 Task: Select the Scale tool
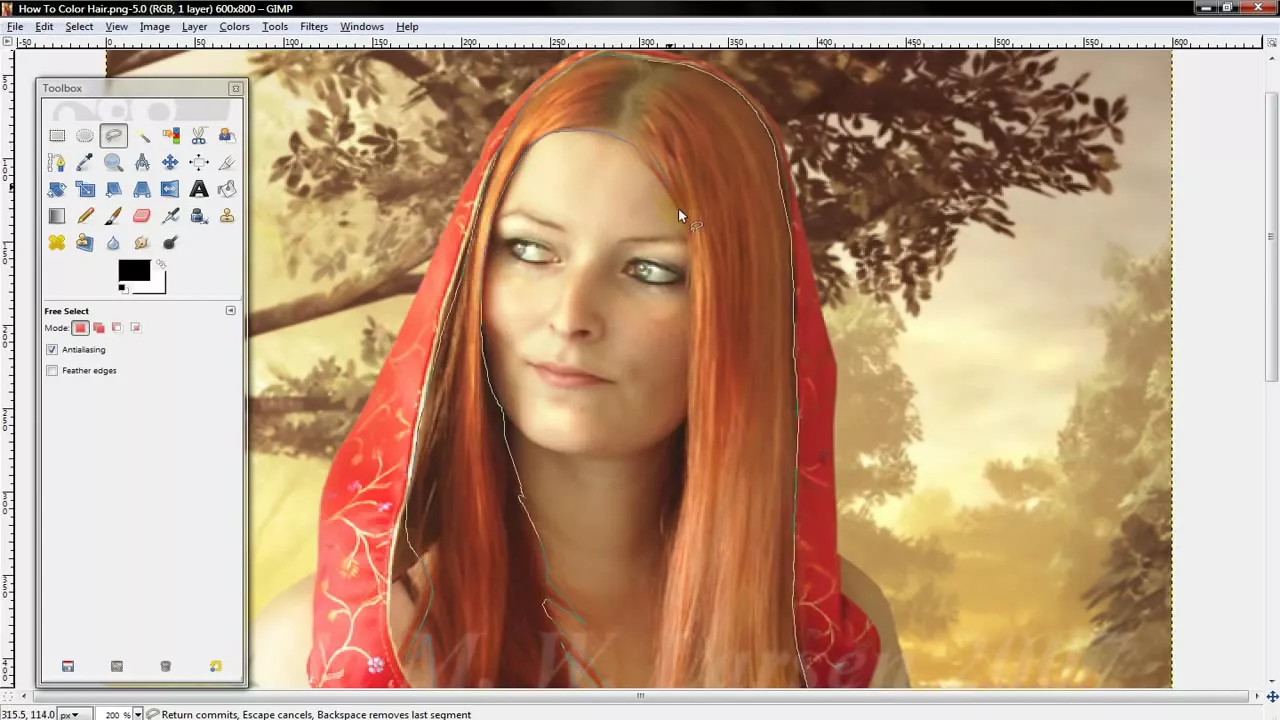pyautogui.click(x=85, y=189)
